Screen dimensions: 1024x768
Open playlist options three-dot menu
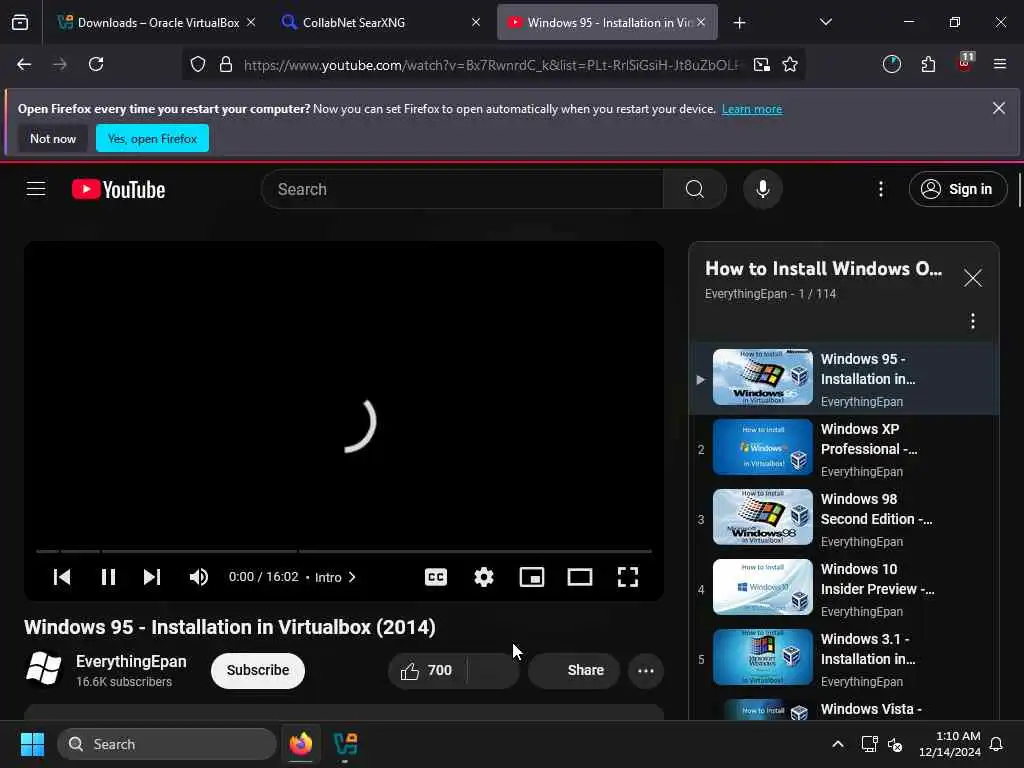pos(972,321)
